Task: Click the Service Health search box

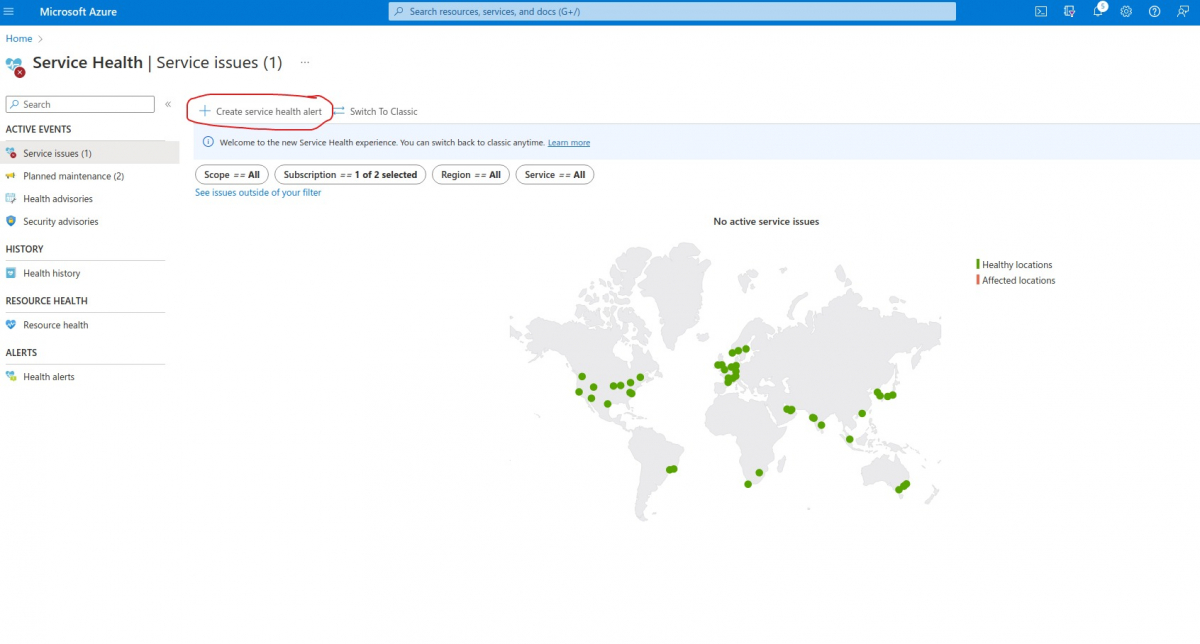Action: coord(80,103)
